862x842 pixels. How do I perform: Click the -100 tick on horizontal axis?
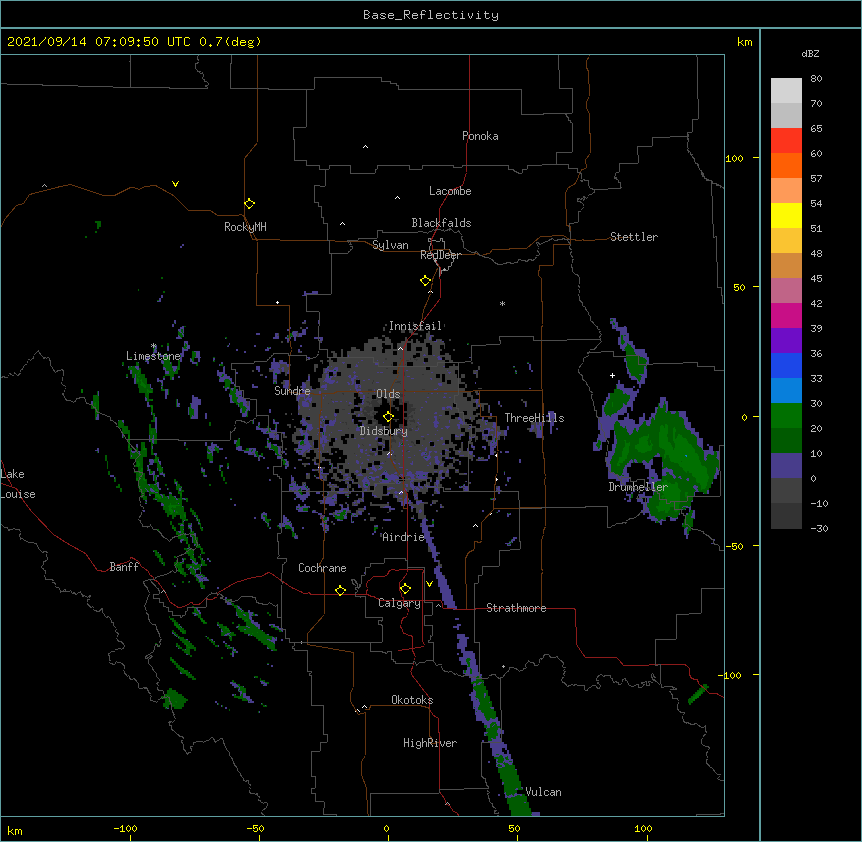coord(125,828)
